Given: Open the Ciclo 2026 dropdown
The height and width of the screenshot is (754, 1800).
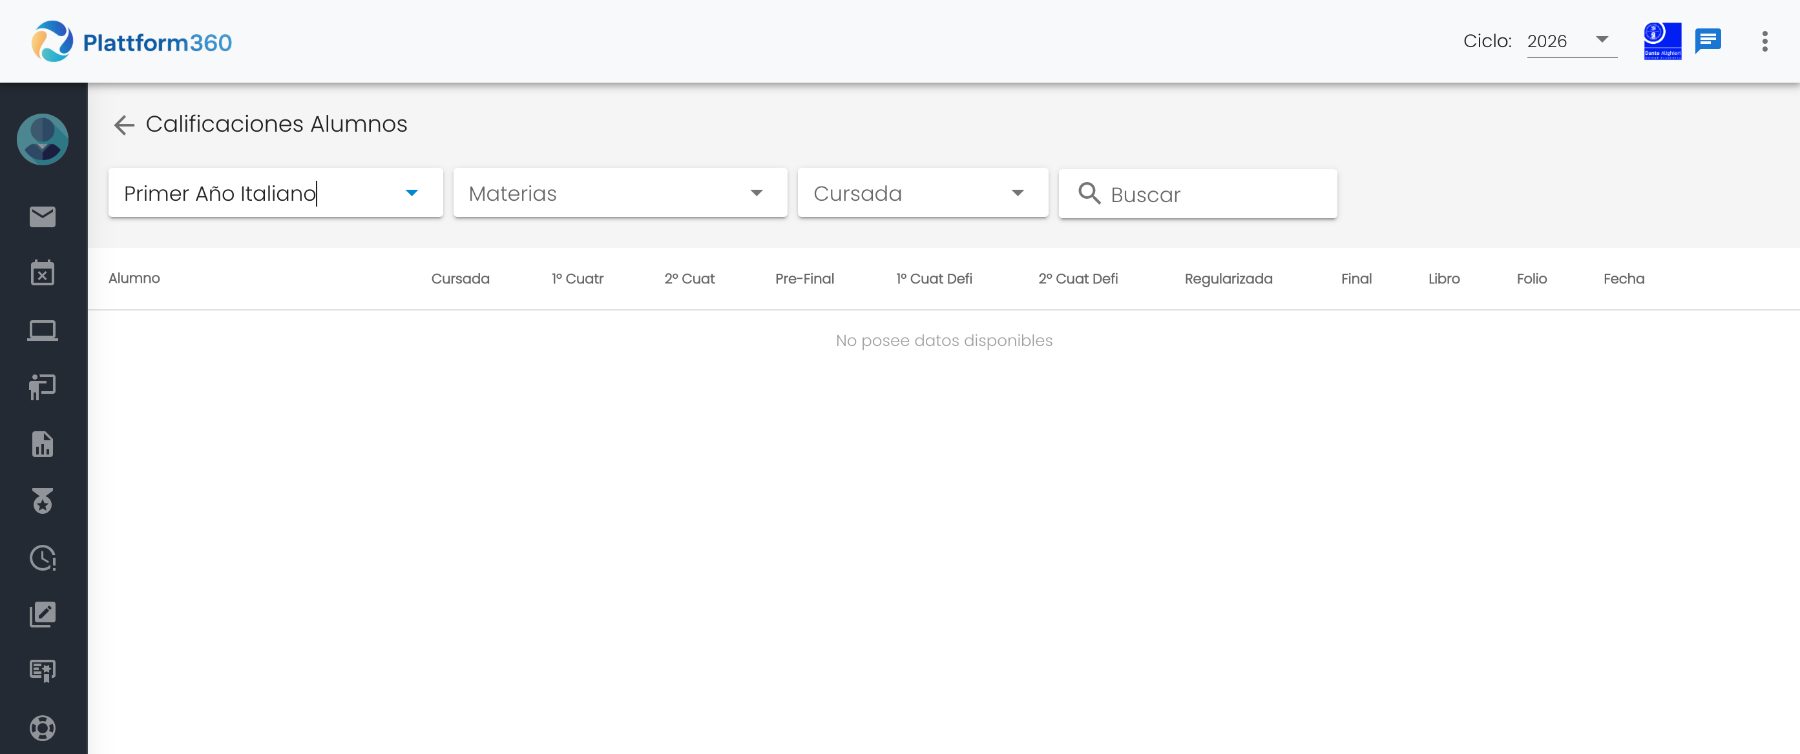Looking at the screenshot, I should (1572, 41).
